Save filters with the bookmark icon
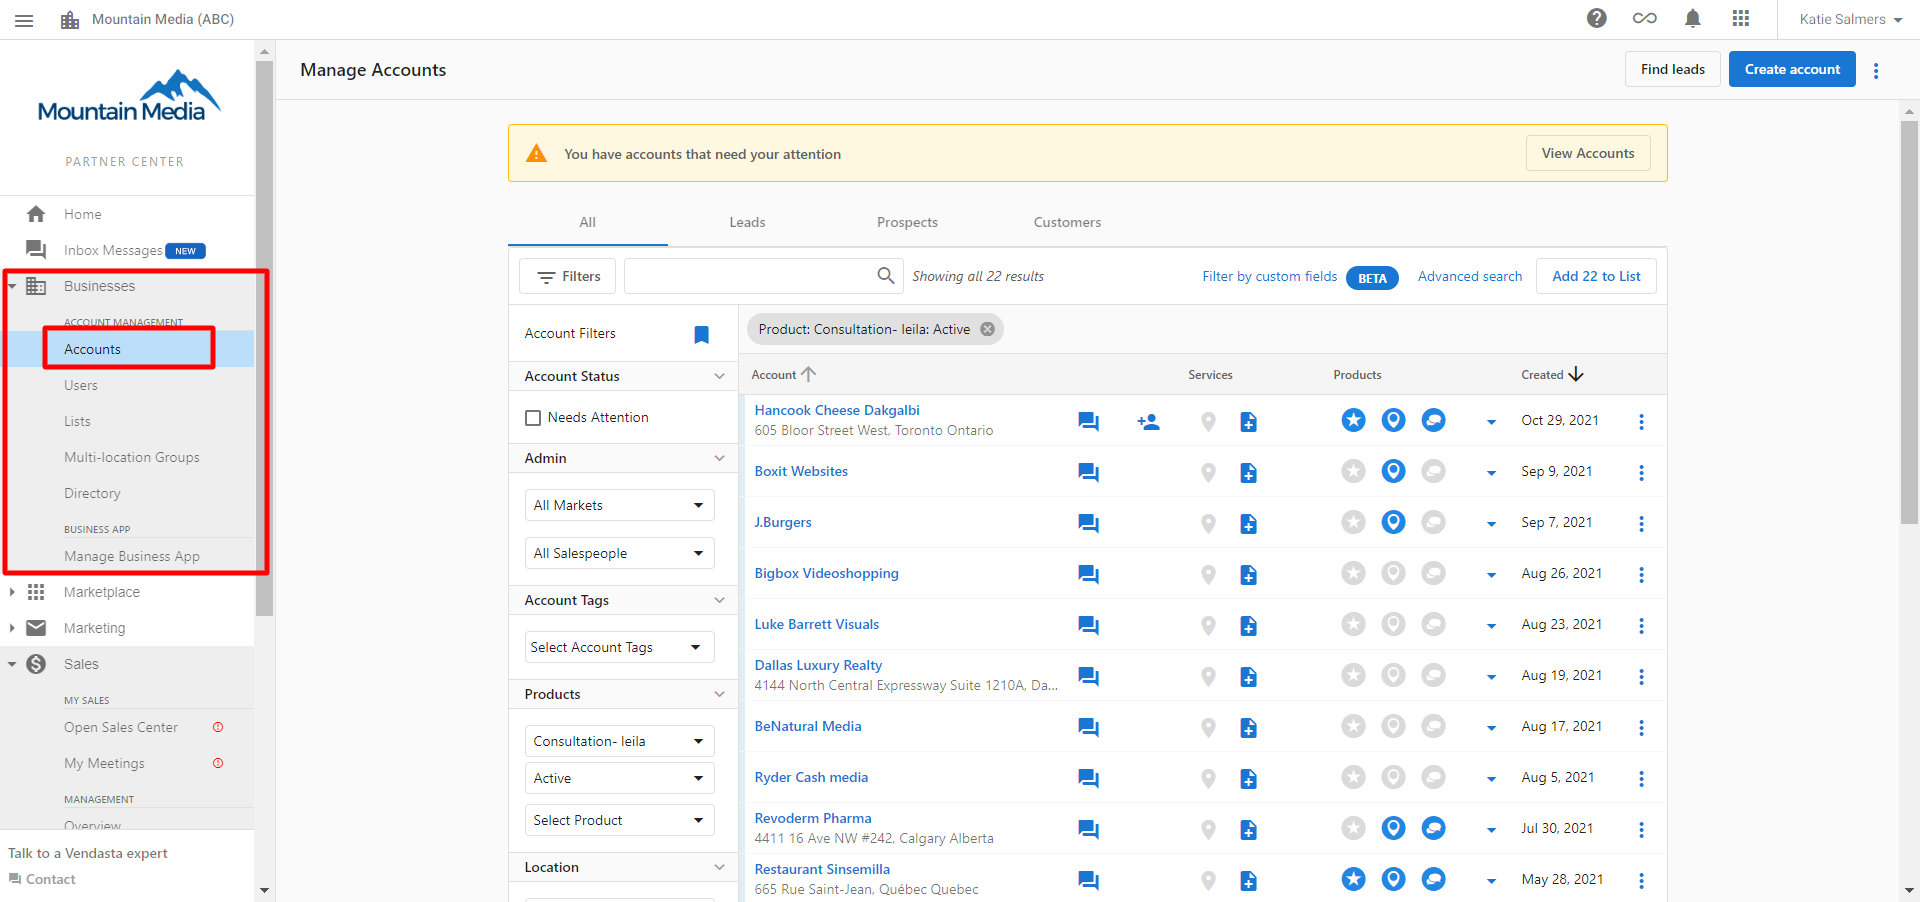 702,334
